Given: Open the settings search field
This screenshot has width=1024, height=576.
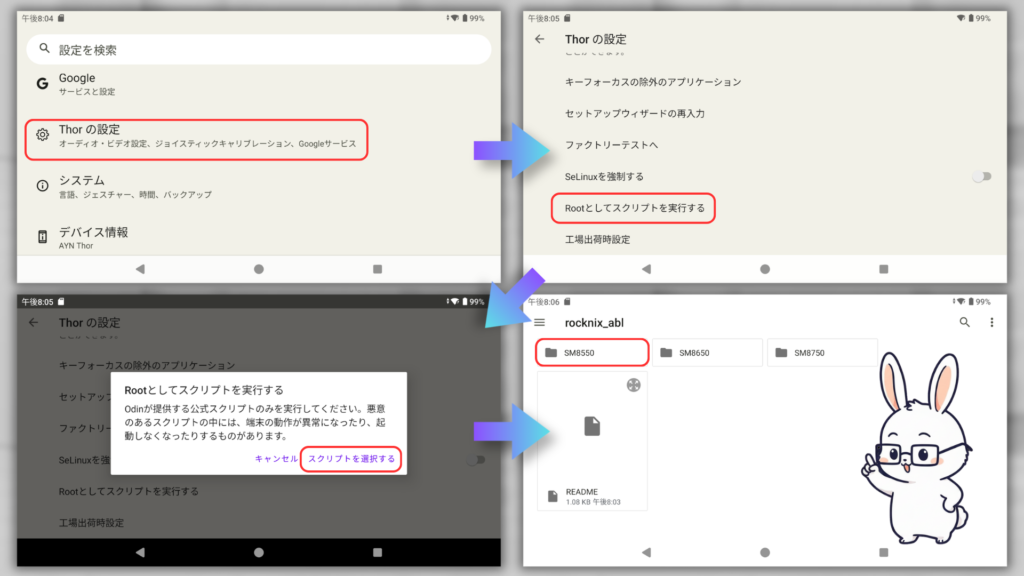Looking at the screenshot, I should (259, 50).
